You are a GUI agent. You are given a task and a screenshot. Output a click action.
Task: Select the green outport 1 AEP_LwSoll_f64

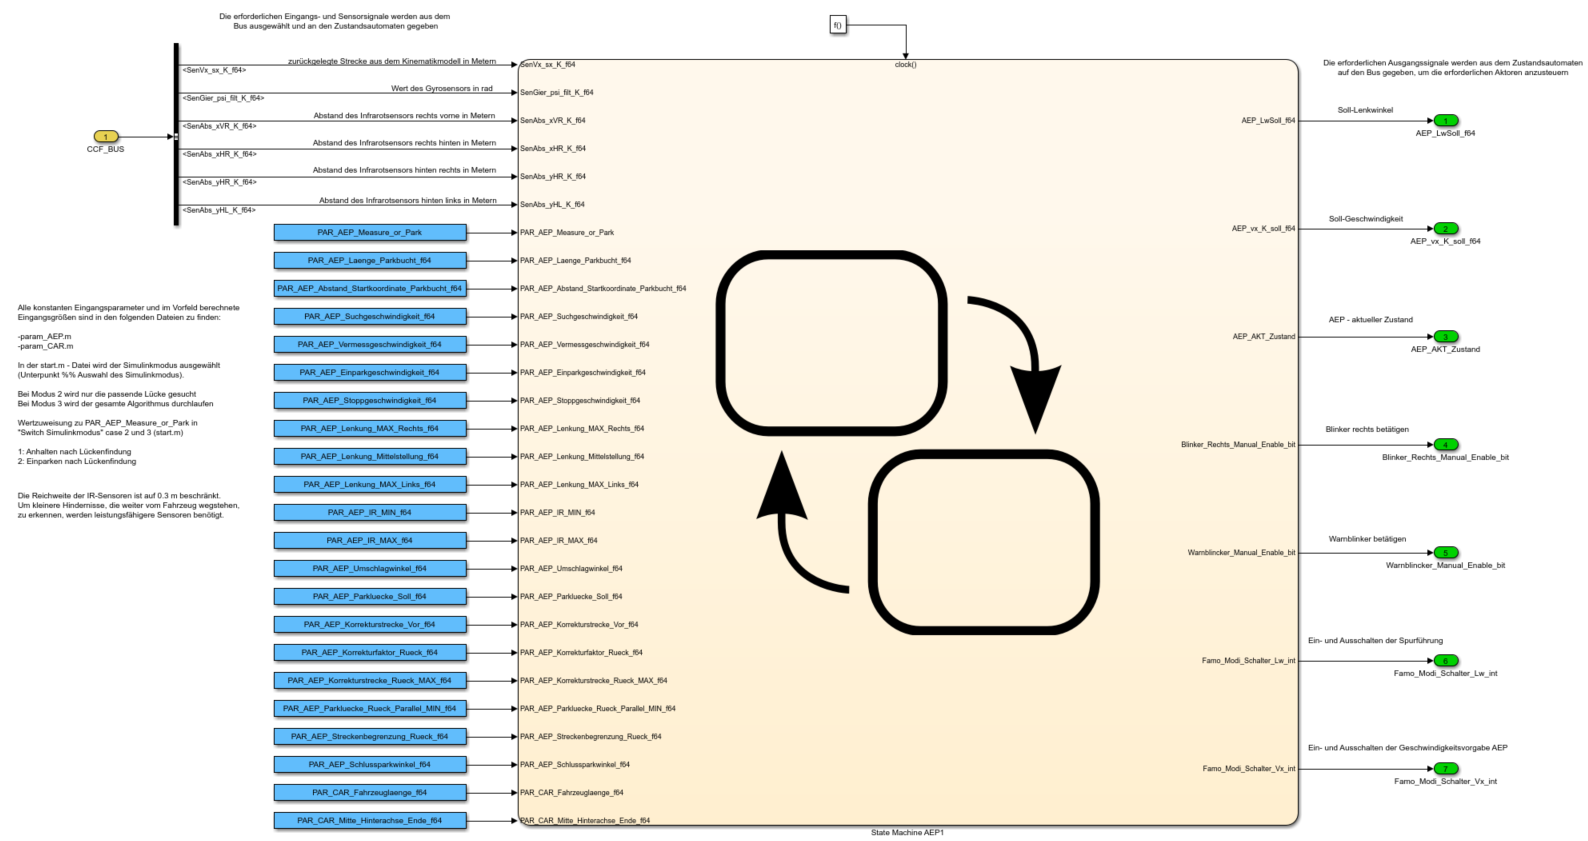[1445, 121]
